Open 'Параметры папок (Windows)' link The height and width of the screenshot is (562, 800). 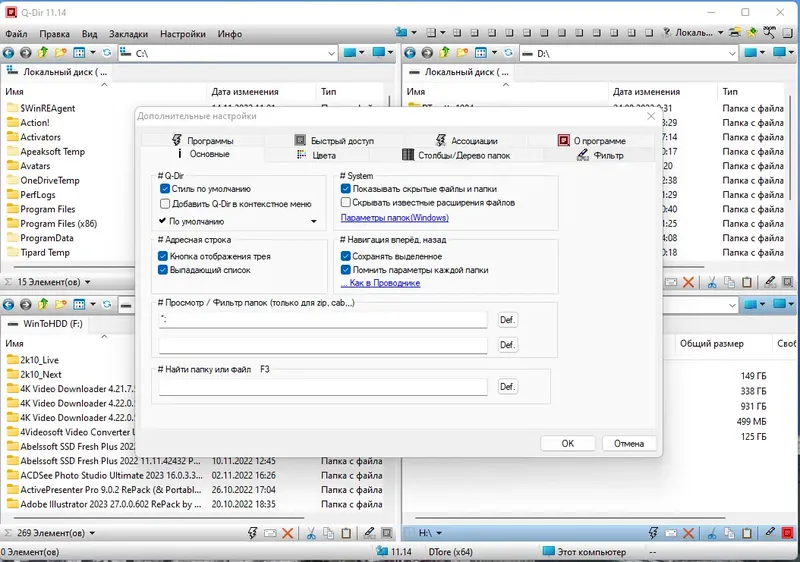coord(394,218)
